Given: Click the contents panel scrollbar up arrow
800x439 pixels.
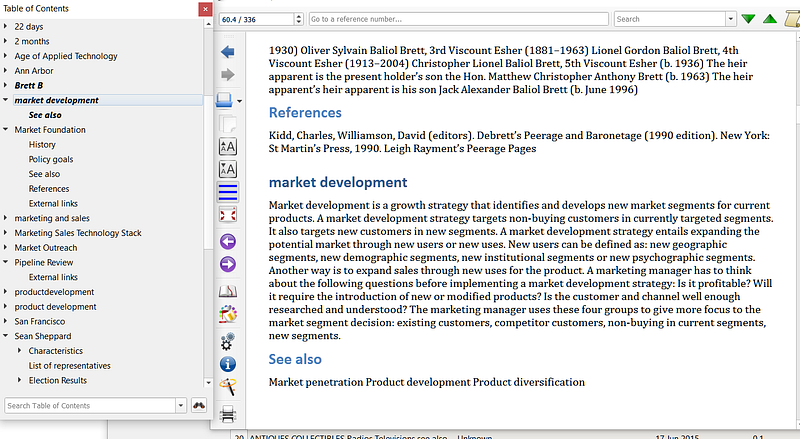Looking at the screenshot, I should (x=208, y=24).
